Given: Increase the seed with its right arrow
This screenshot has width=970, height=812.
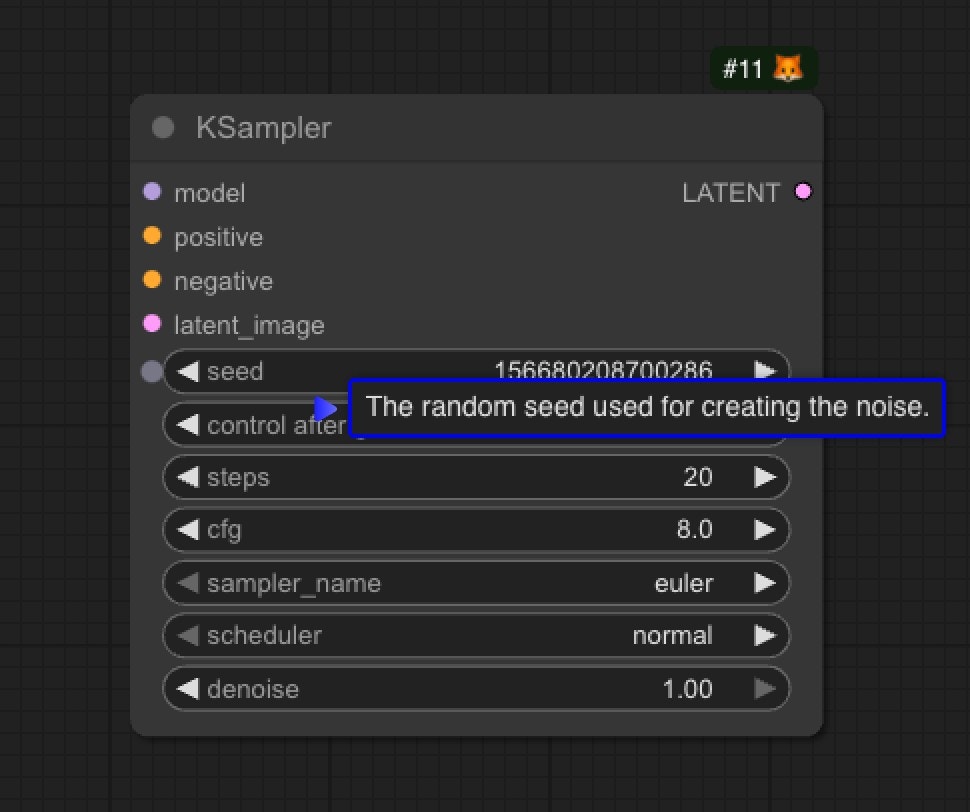Looking at the screenshot, I should coord(766,371).
